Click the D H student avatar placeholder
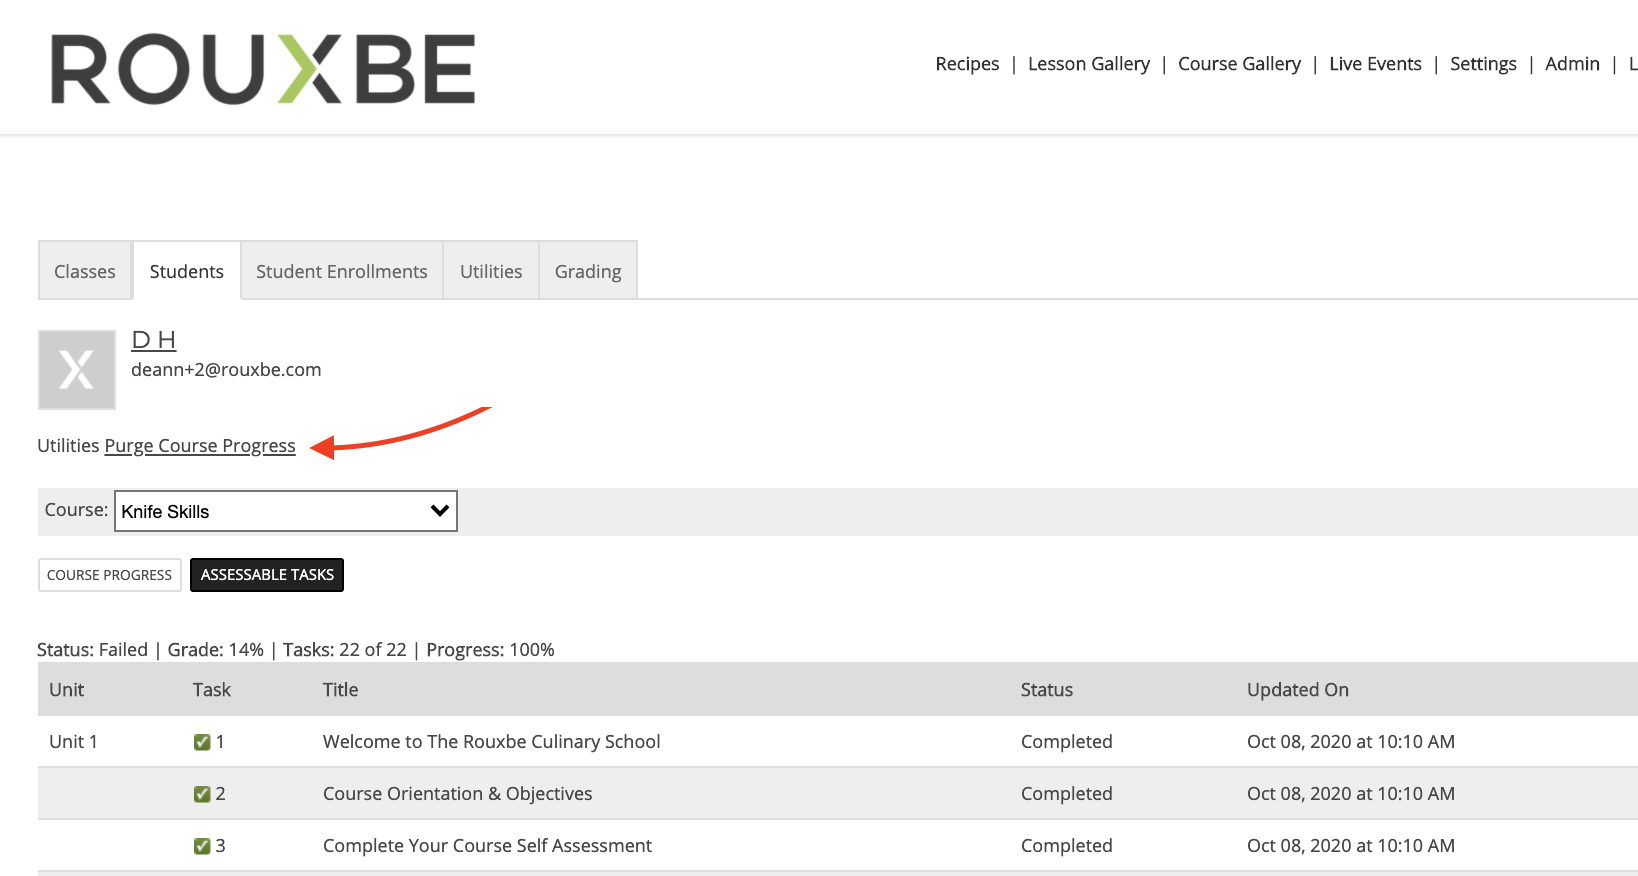 (x=77, y=370)
